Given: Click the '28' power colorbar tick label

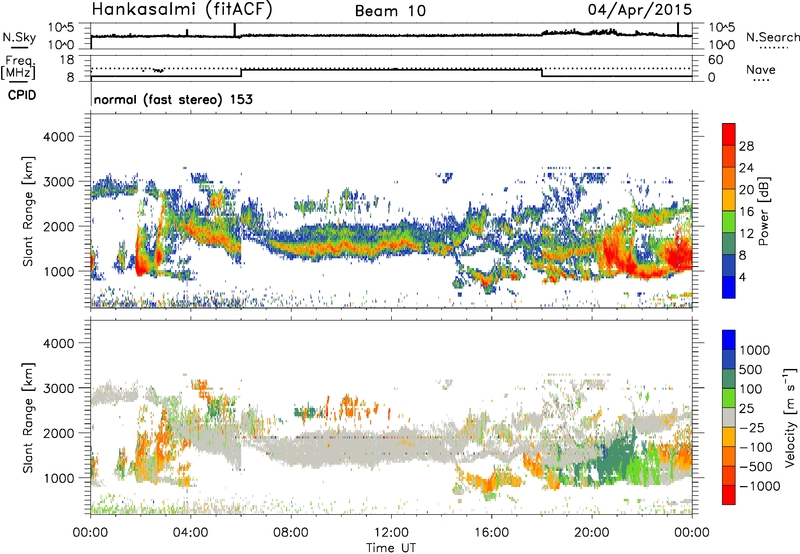Looking at the screenshot, I should (x=746, y=146).
